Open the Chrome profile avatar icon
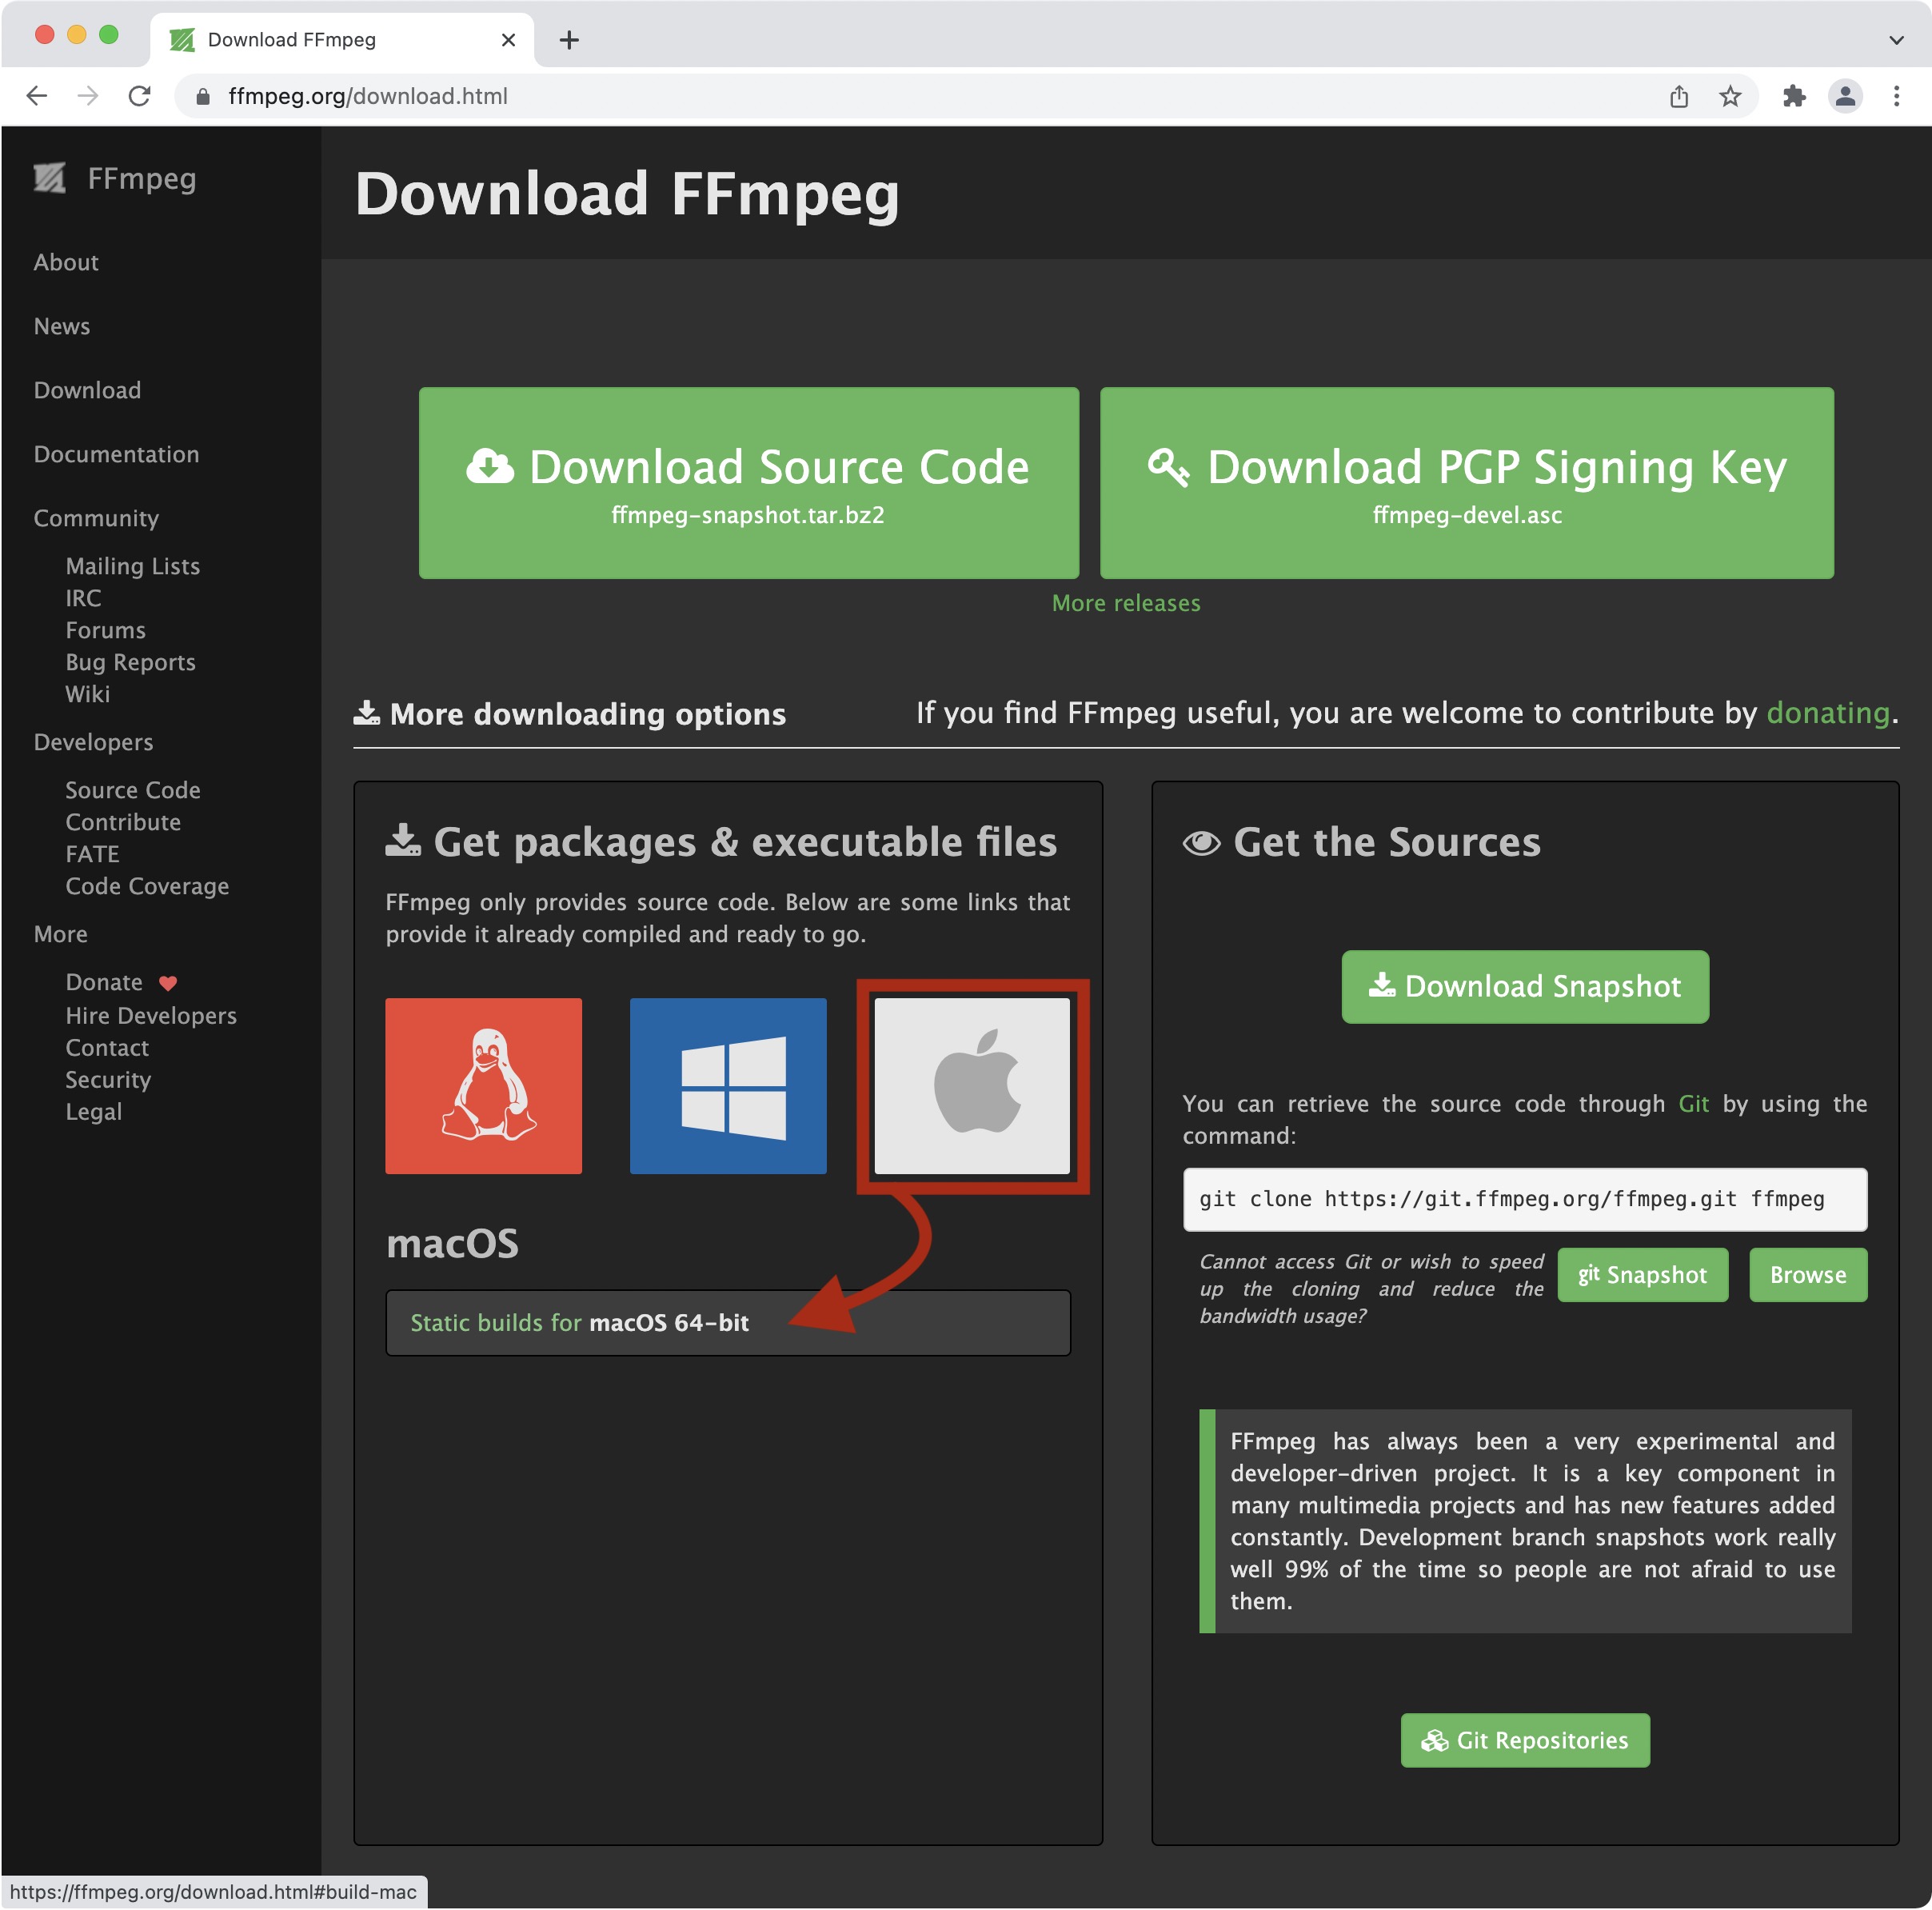The width and height of the screenshot is (1932, 1910). point(1845,96)
